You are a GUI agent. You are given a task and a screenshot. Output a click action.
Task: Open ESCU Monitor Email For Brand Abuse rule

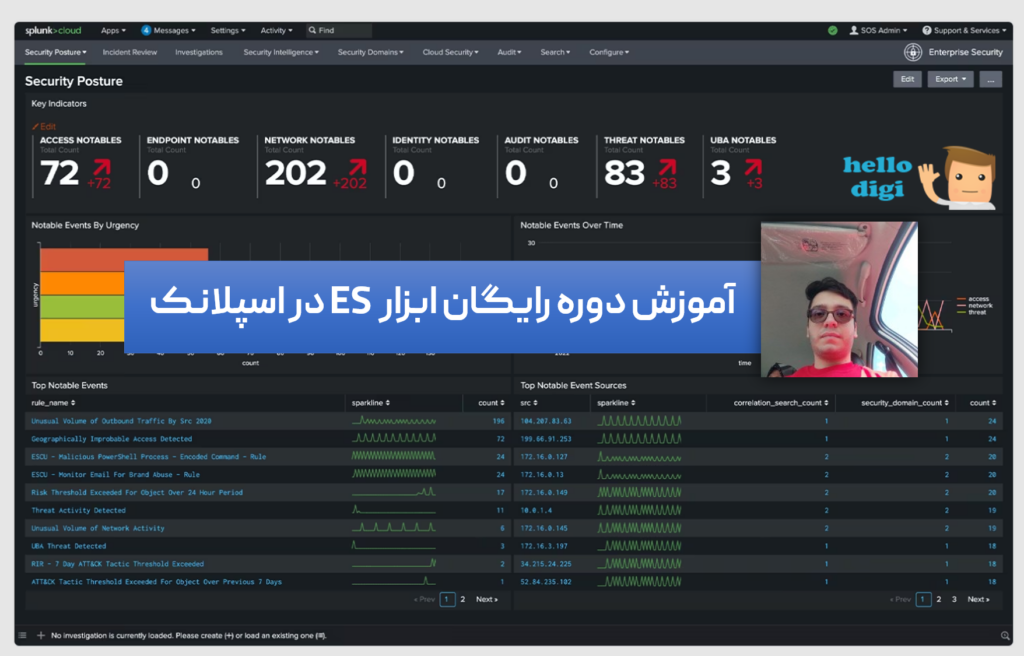(116, 475)
